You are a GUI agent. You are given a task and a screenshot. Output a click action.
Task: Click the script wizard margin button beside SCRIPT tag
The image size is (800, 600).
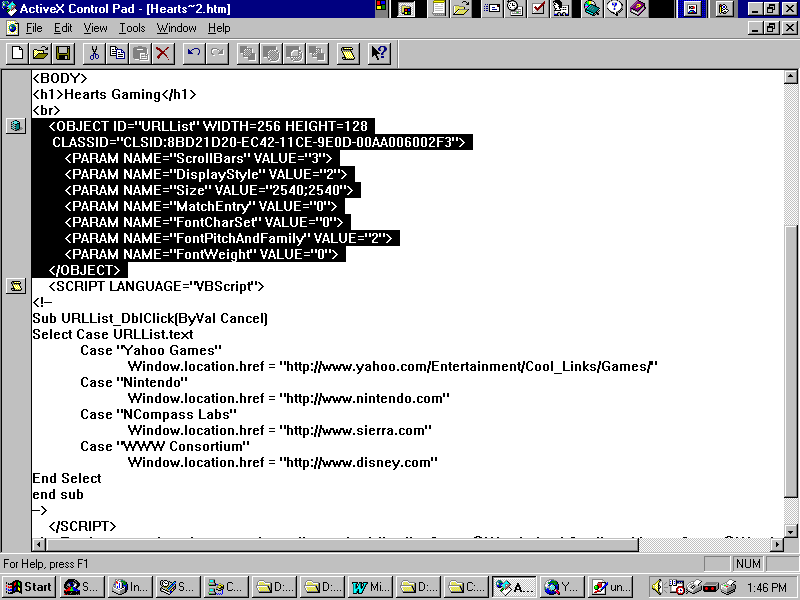tap(15, 286)
